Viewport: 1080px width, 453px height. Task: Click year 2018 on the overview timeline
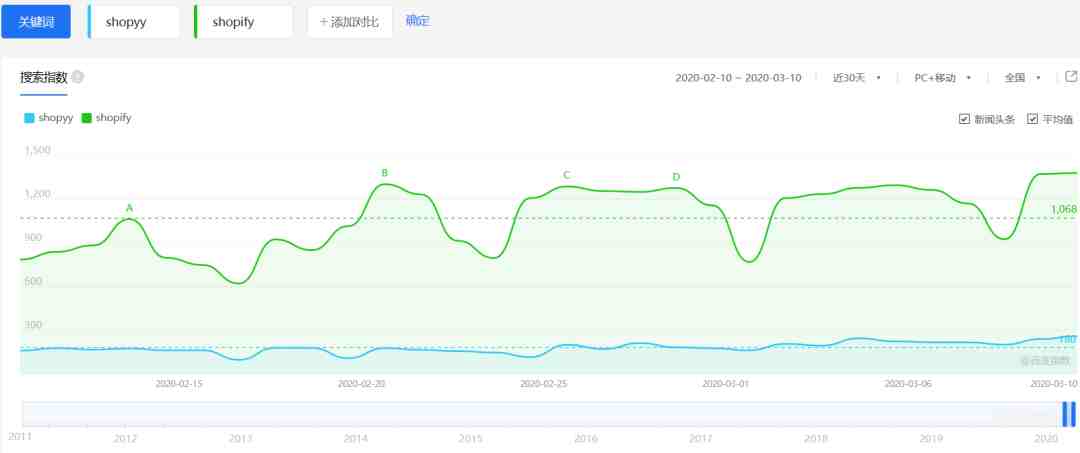pyautogui.click(x=816, y=439)
